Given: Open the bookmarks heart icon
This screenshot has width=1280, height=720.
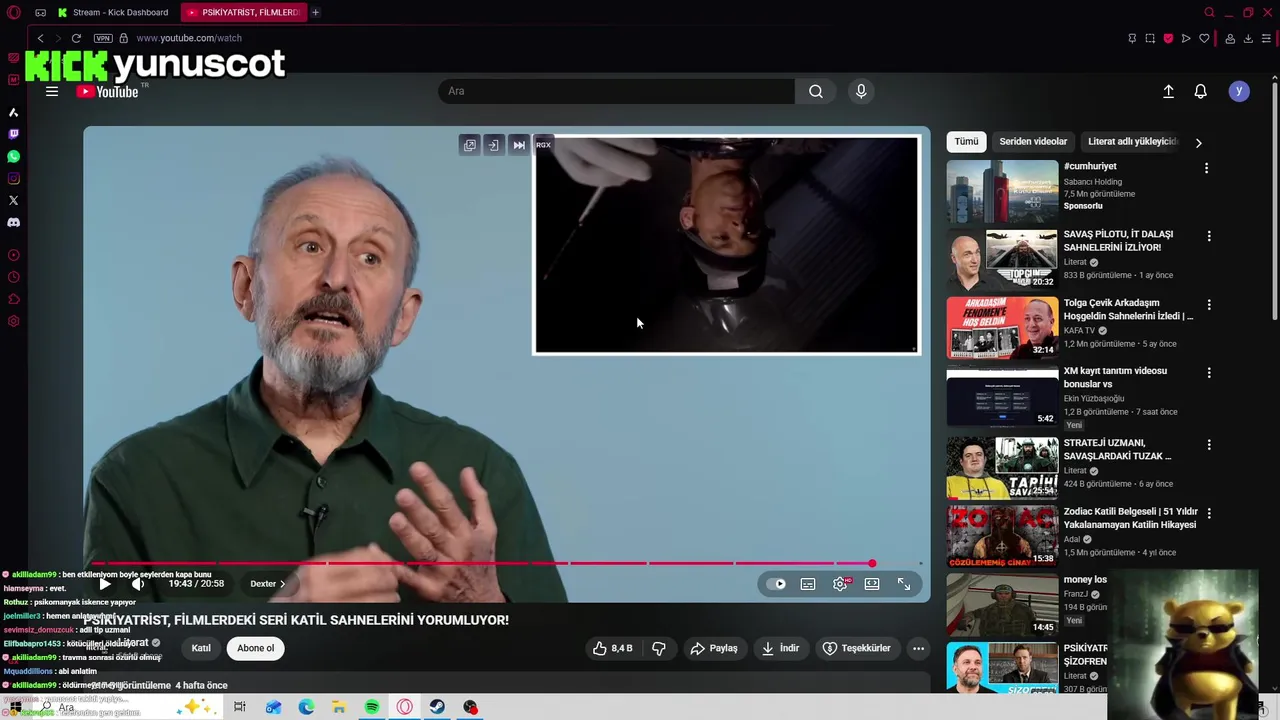Looking at the screenshot, I should 1204,38.
